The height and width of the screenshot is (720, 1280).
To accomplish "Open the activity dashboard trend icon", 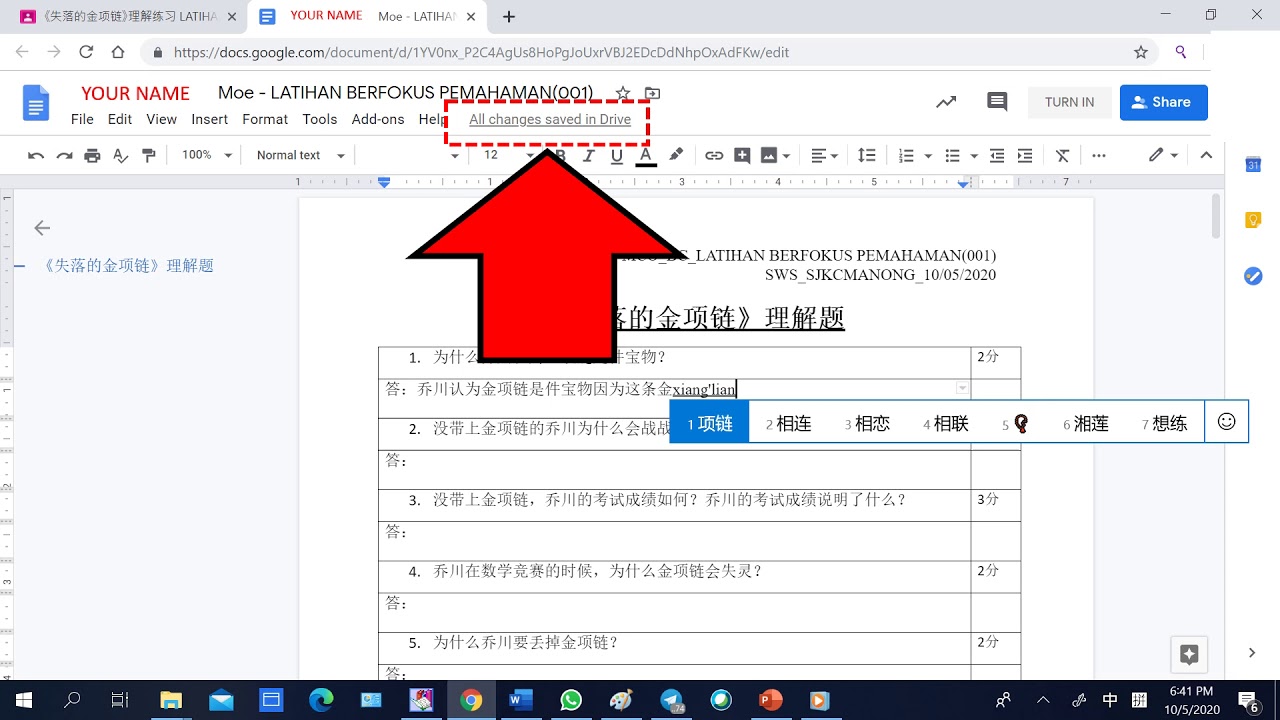I will pos(946,102).
